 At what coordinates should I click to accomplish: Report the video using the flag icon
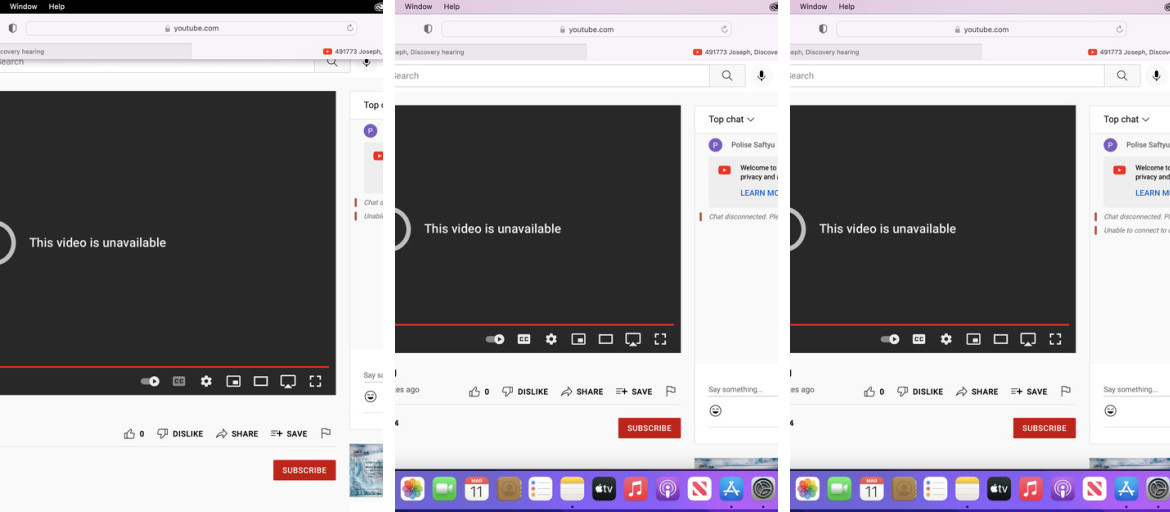point(671,392)
